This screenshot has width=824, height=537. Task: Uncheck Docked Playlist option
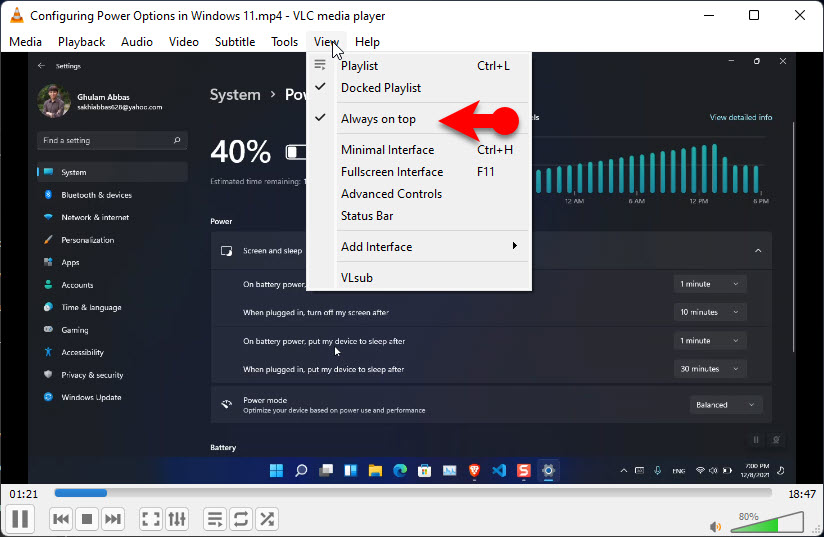419,88
